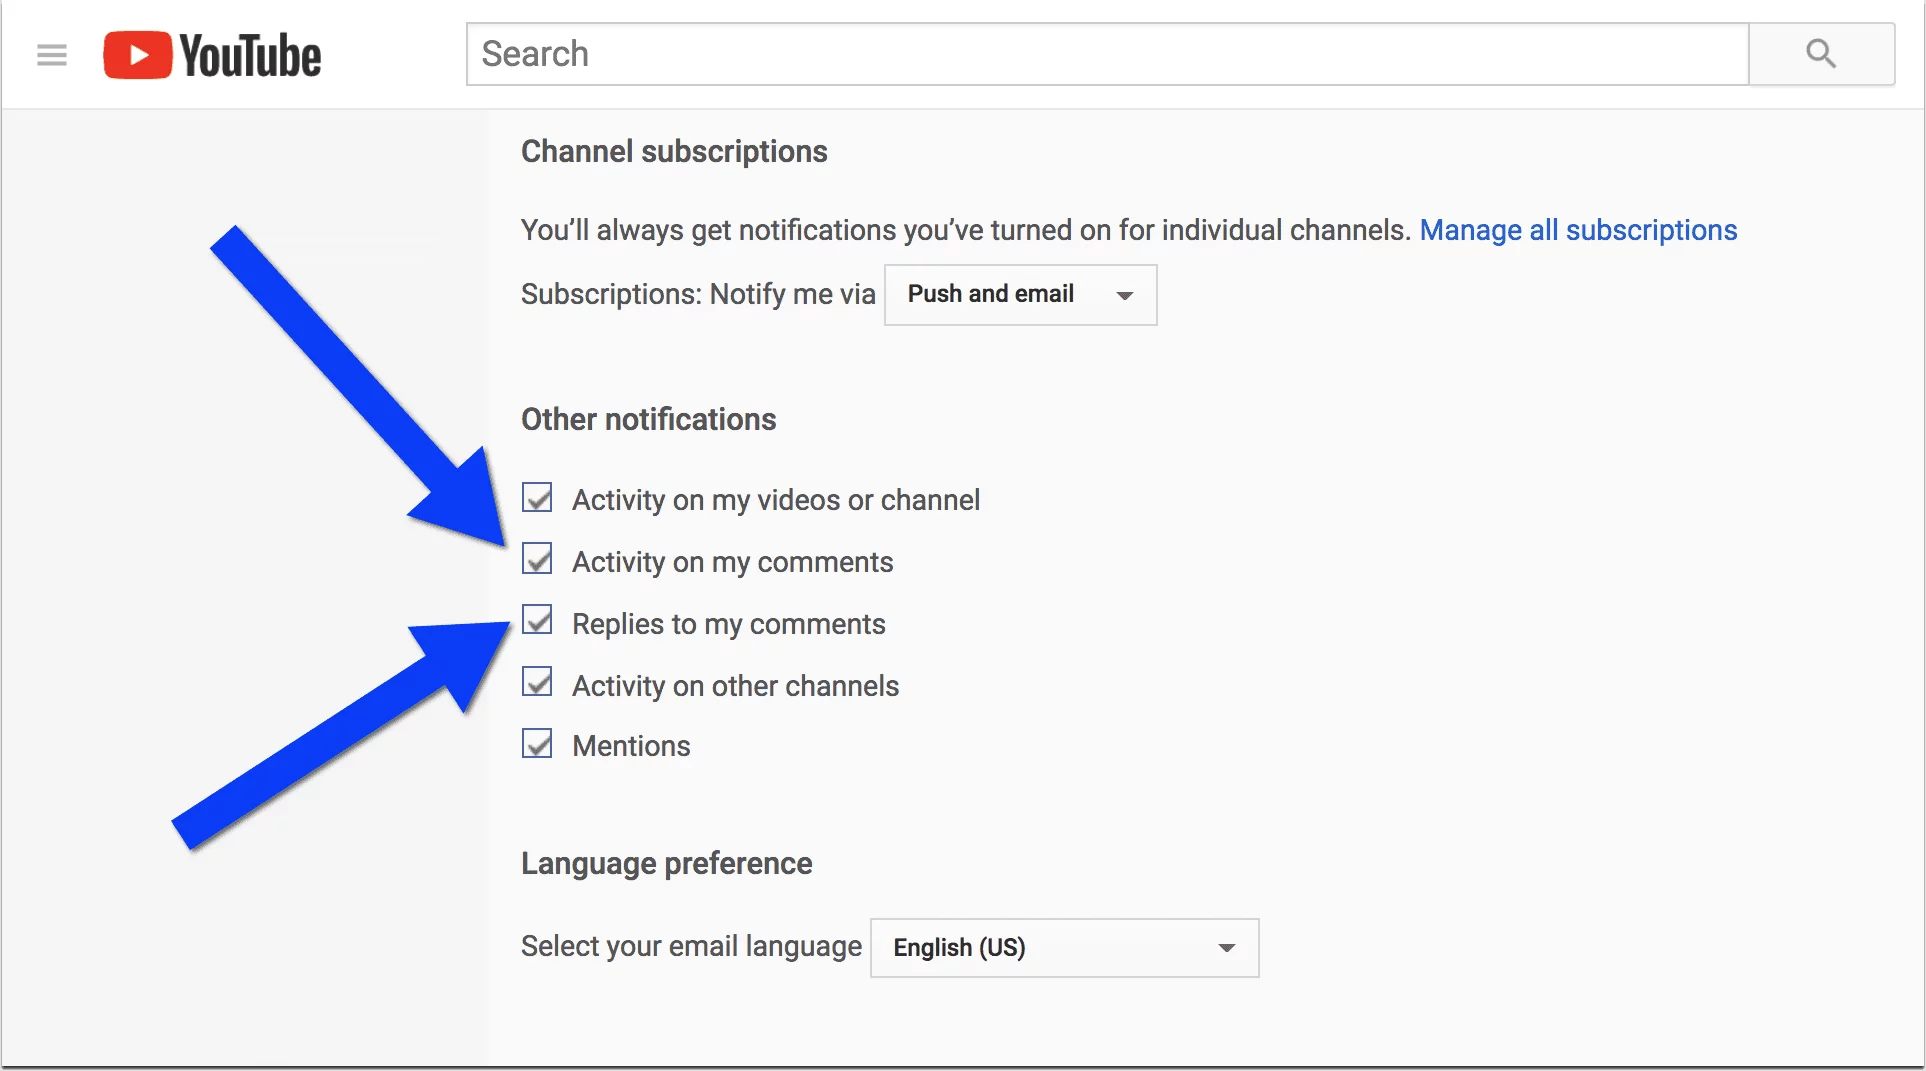This screenshot has height=1071, width=1926.
Task: Open Manage all subscriptions link
Action: pos(1578,230)
